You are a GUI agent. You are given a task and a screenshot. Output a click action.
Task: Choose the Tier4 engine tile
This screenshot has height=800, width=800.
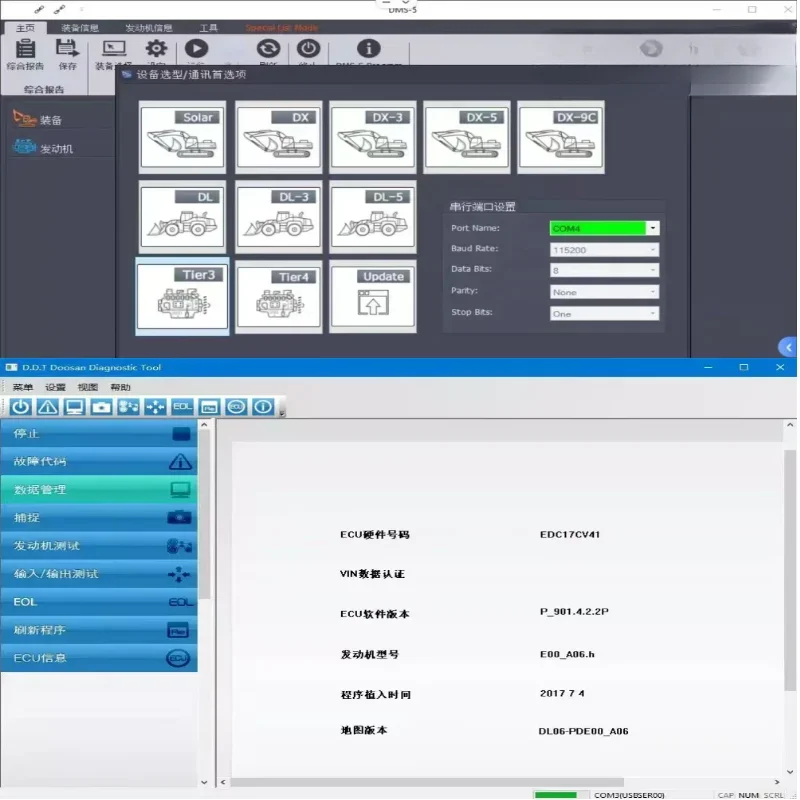pos(279,297)
